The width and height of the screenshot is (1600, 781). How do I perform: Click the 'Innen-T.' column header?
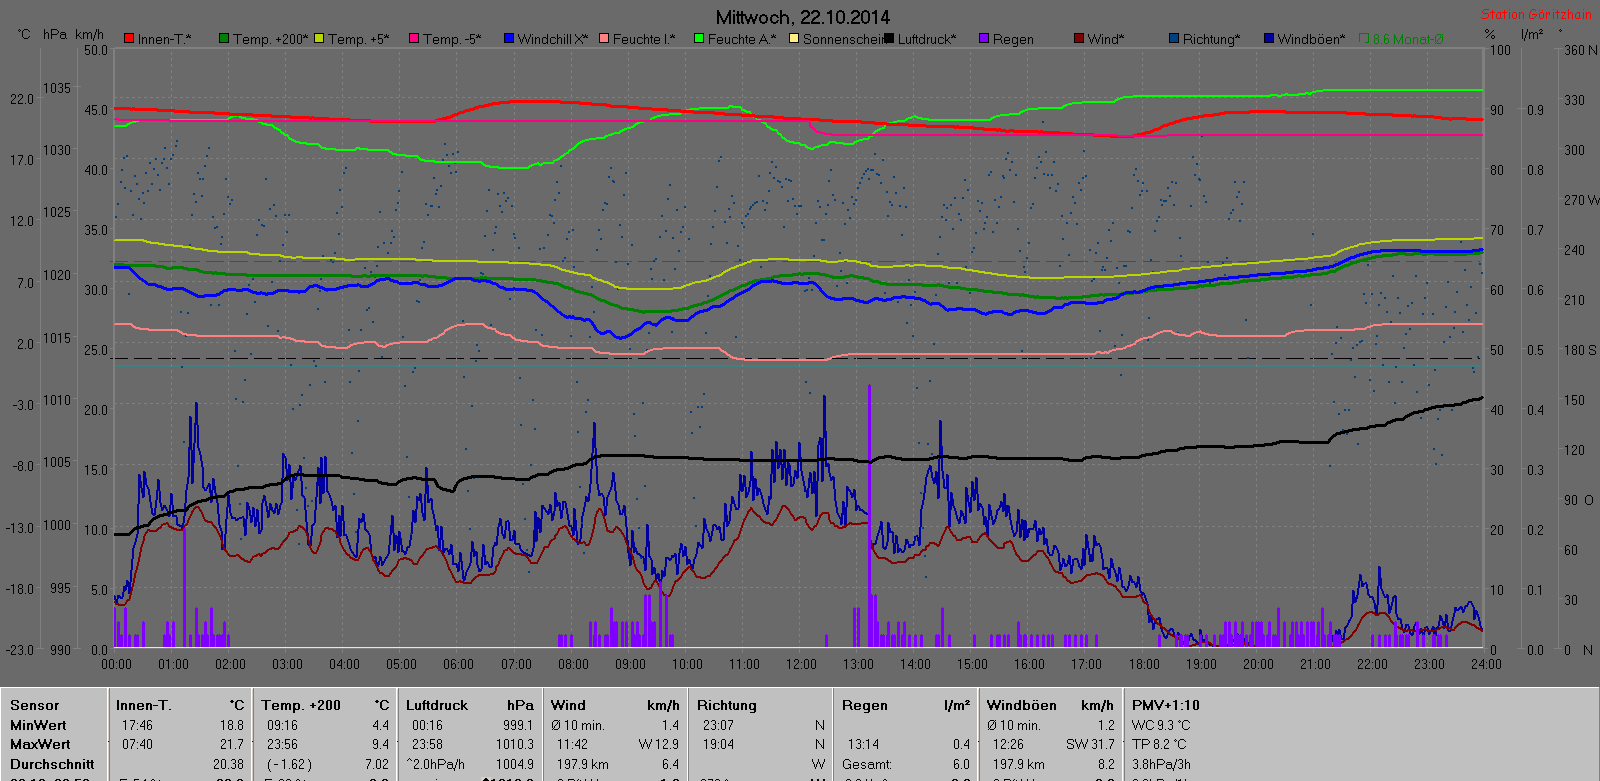[x=143, y=705]
